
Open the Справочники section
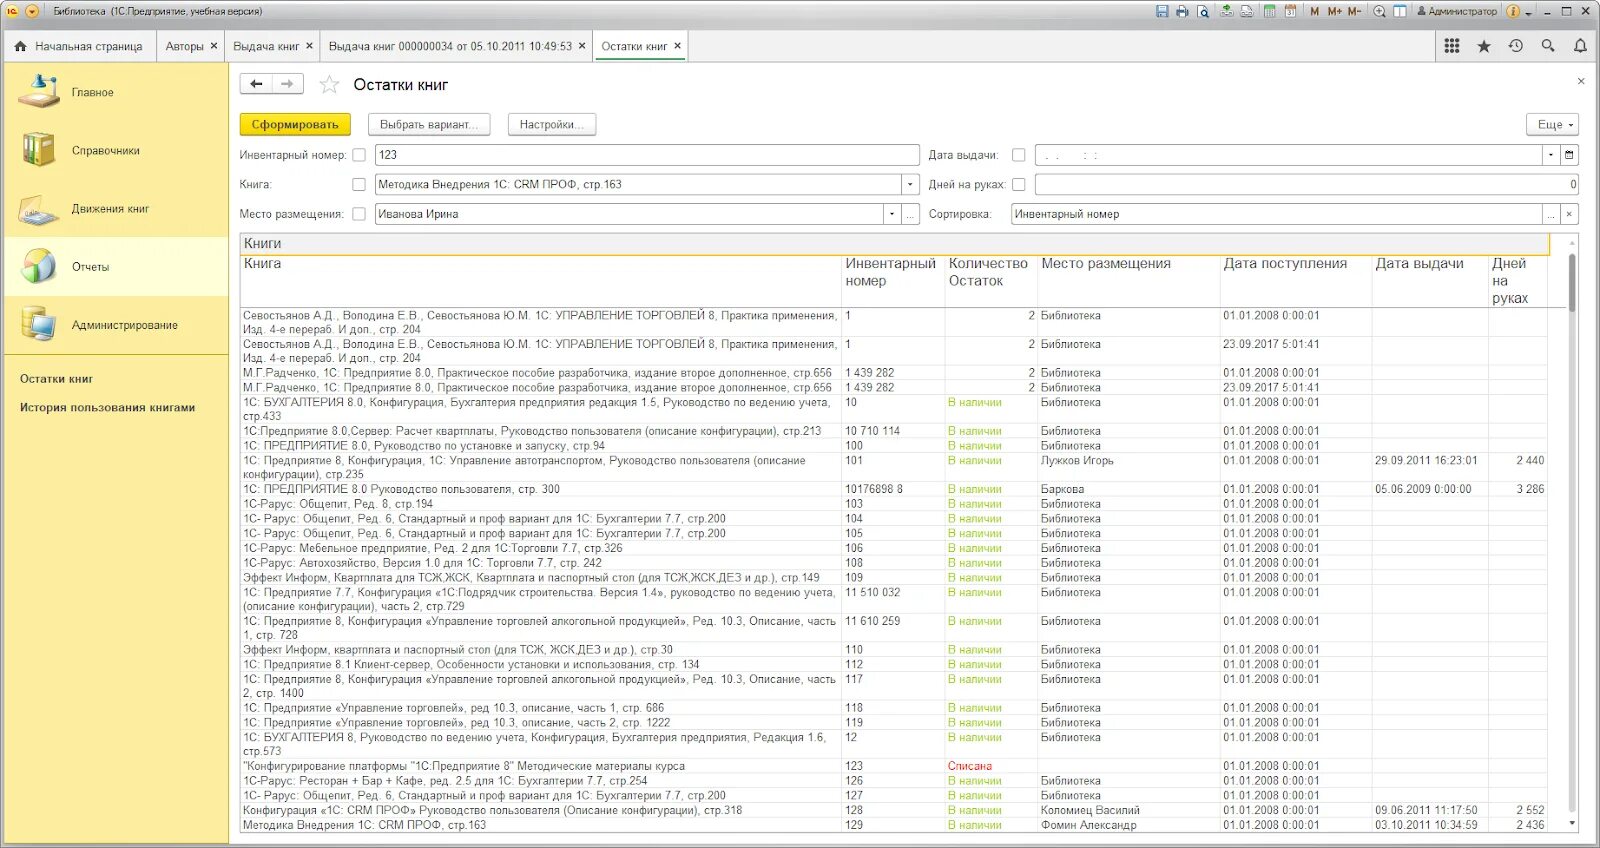tap(116, 150)
